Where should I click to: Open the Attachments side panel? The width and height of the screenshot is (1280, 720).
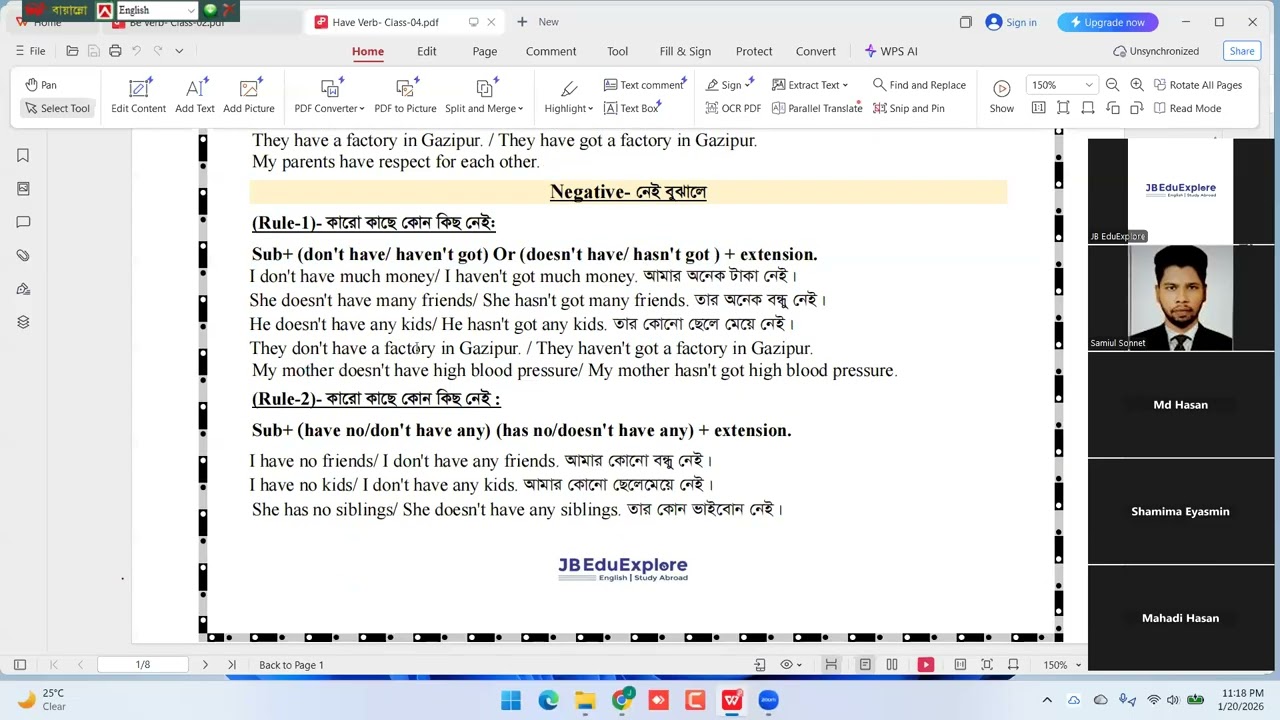(23, 256)
